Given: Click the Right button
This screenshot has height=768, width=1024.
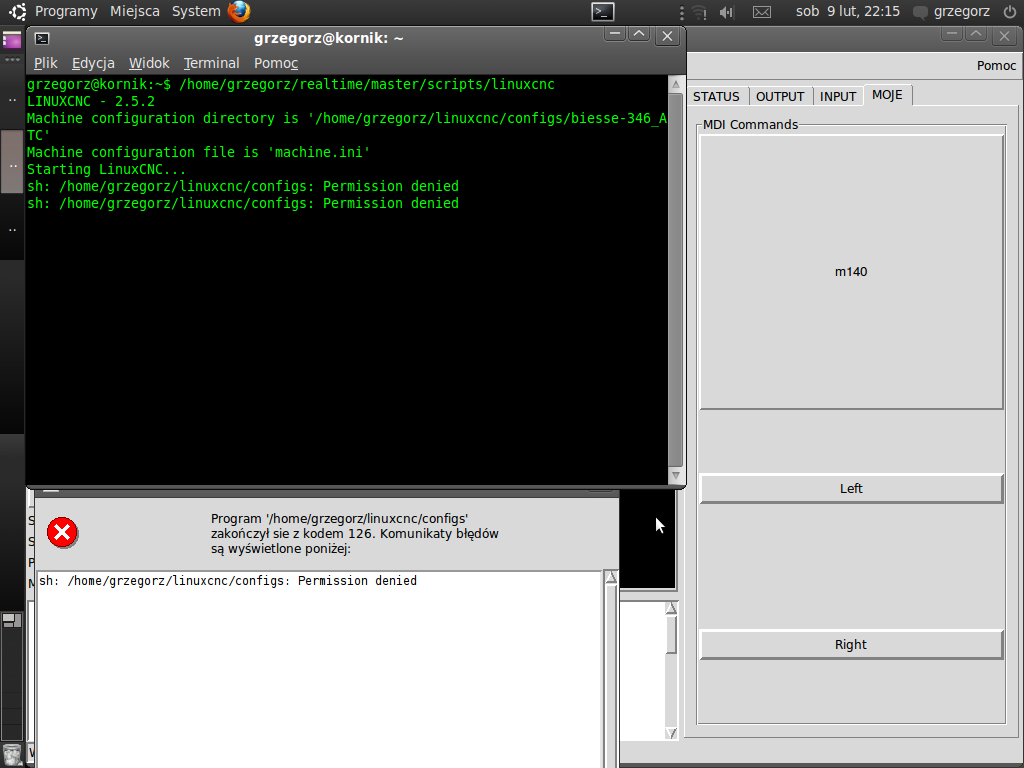Looking at the screenshot, I should coord(851,645).
